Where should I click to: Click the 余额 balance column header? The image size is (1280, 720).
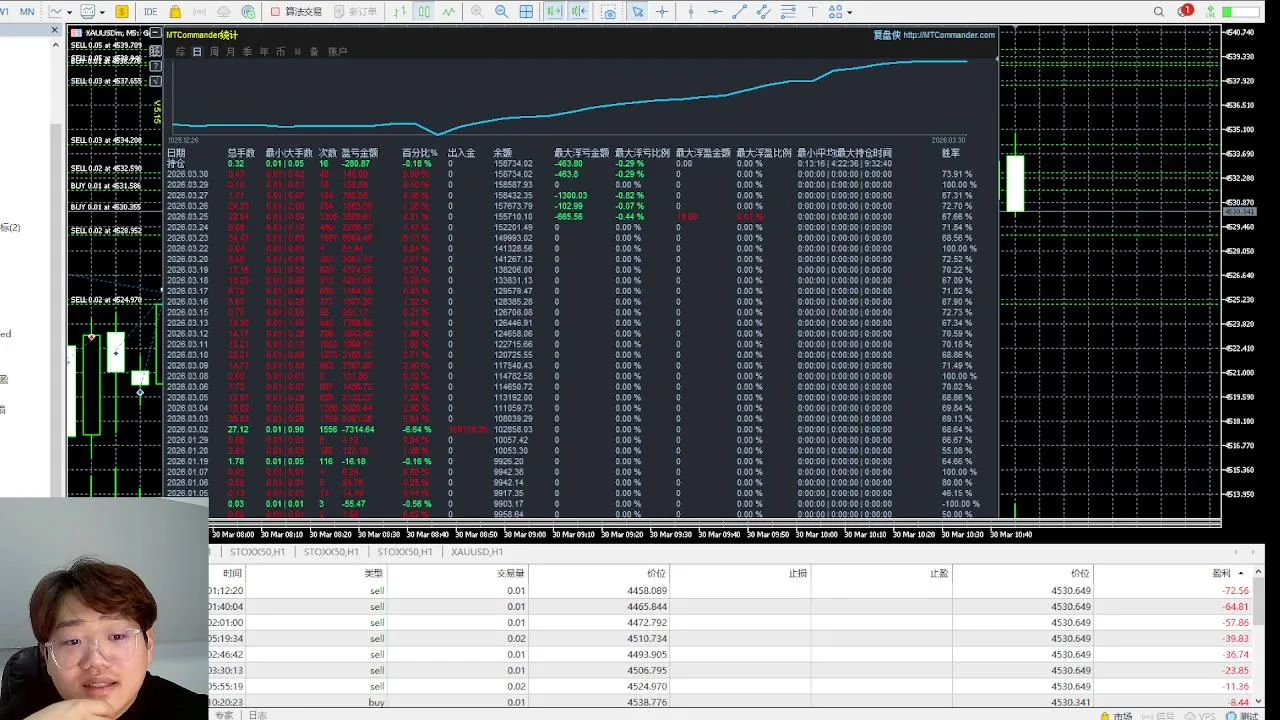coord(503,153)
